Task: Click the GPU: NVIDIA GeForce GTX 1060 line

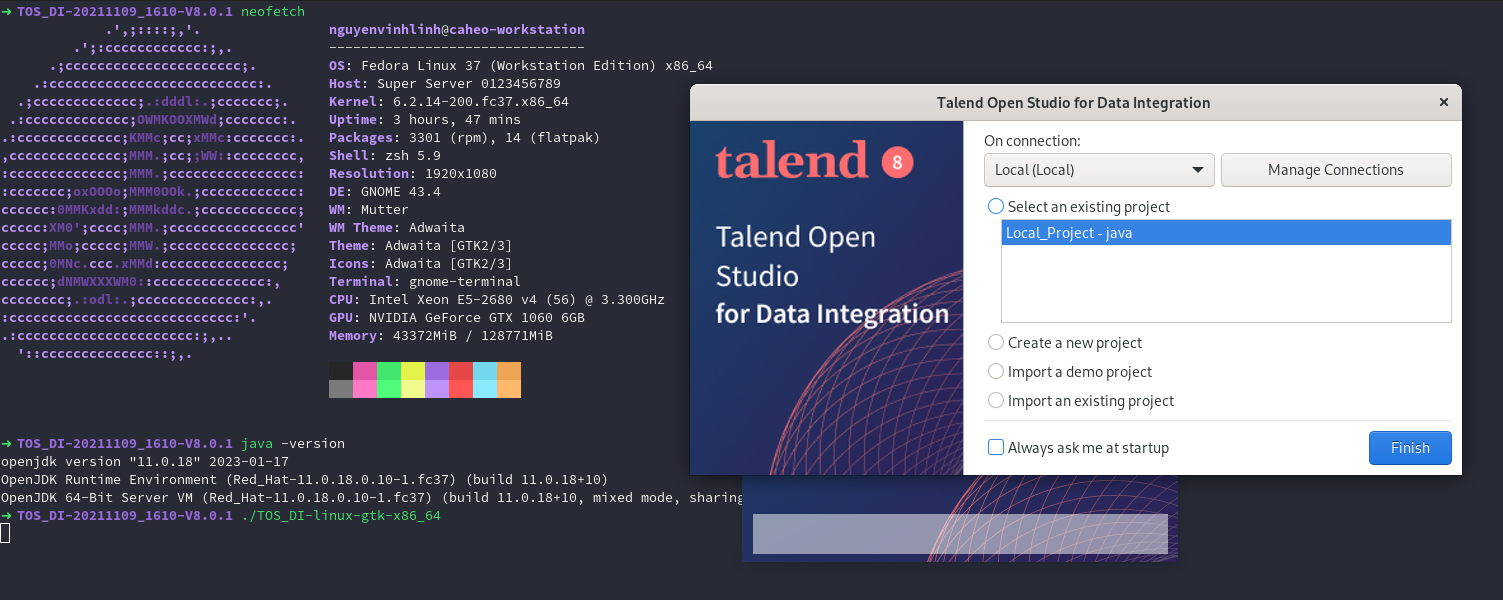Action: [457, 317]
